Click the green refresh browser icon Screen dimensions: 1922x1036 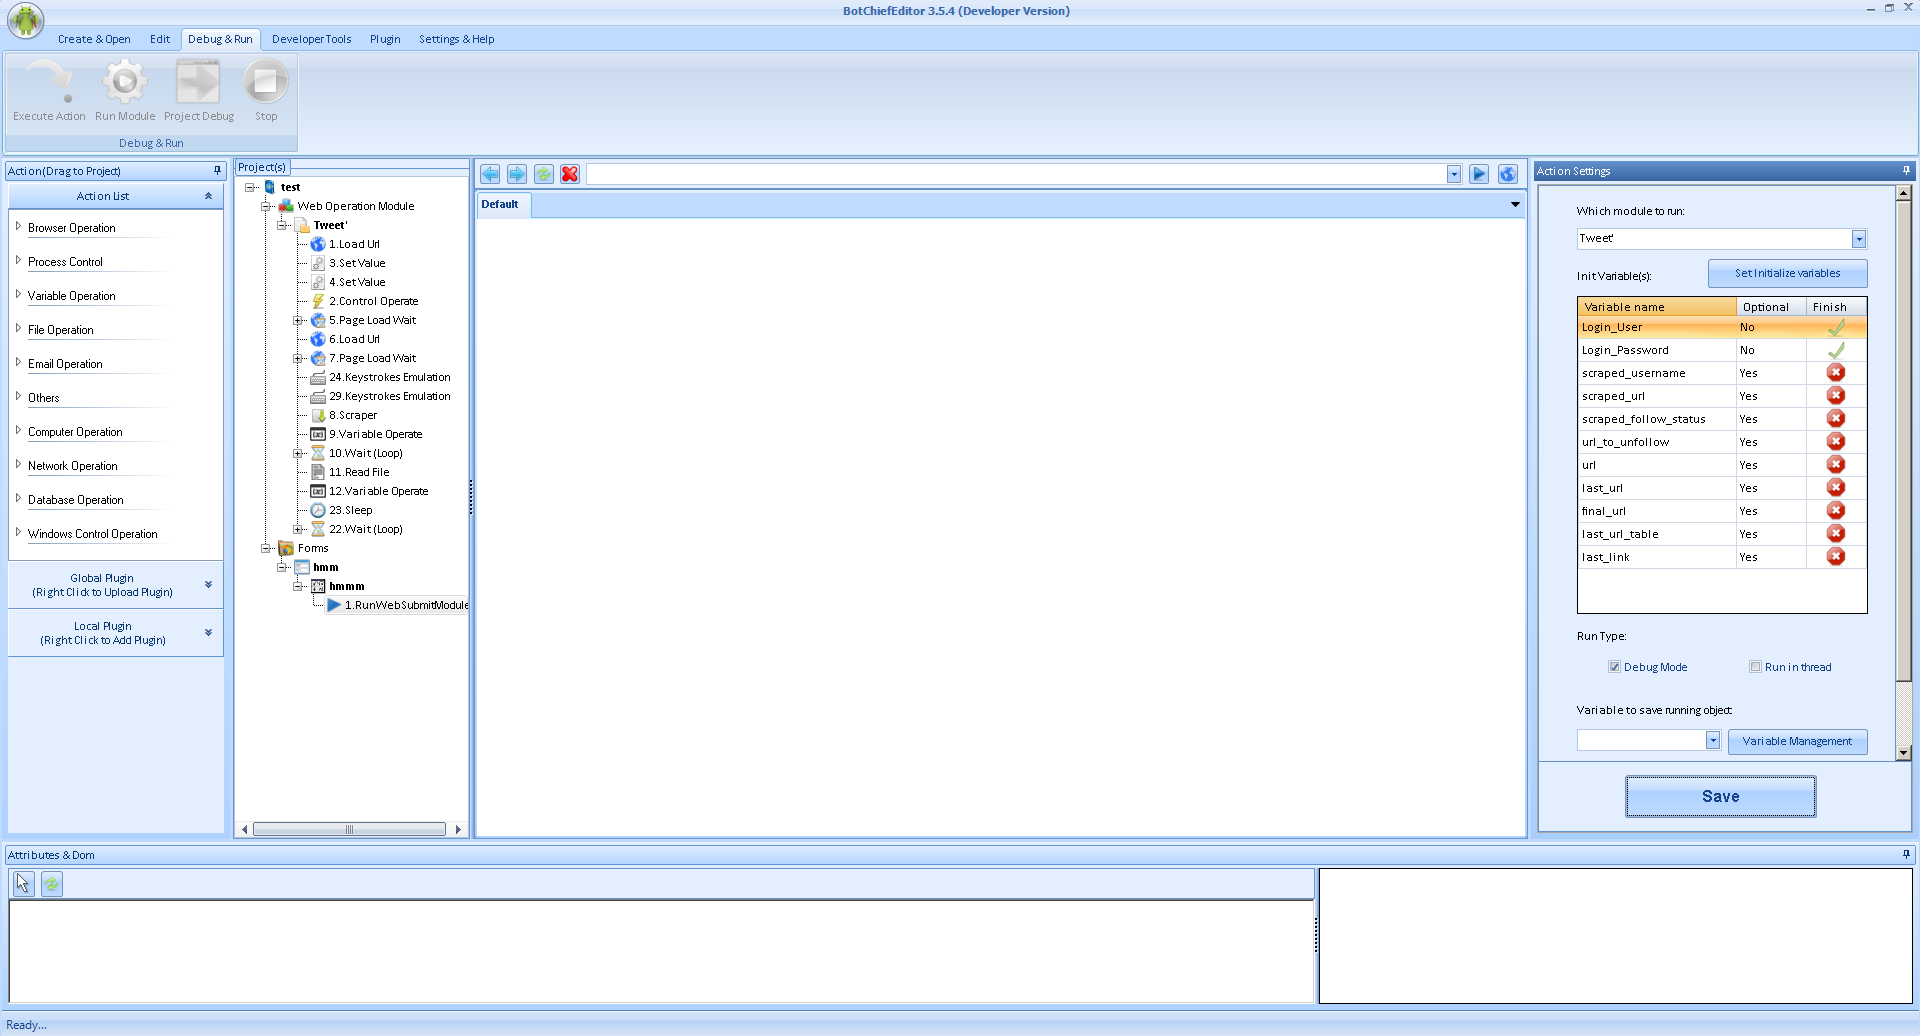tap(543, 174)
